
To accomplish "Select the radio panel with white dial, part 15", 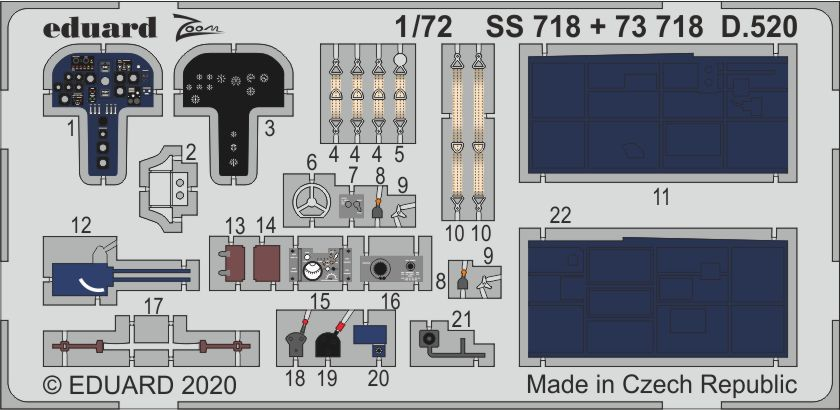I will 319,267.
